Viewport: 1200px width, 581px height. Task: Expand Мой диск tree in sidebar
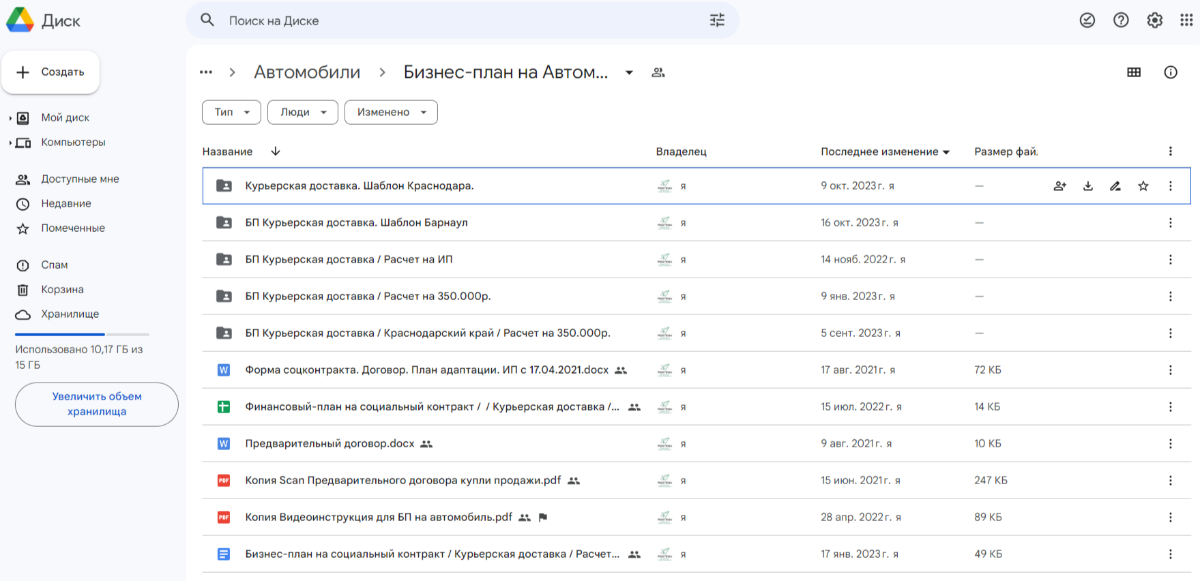[9, 118]
